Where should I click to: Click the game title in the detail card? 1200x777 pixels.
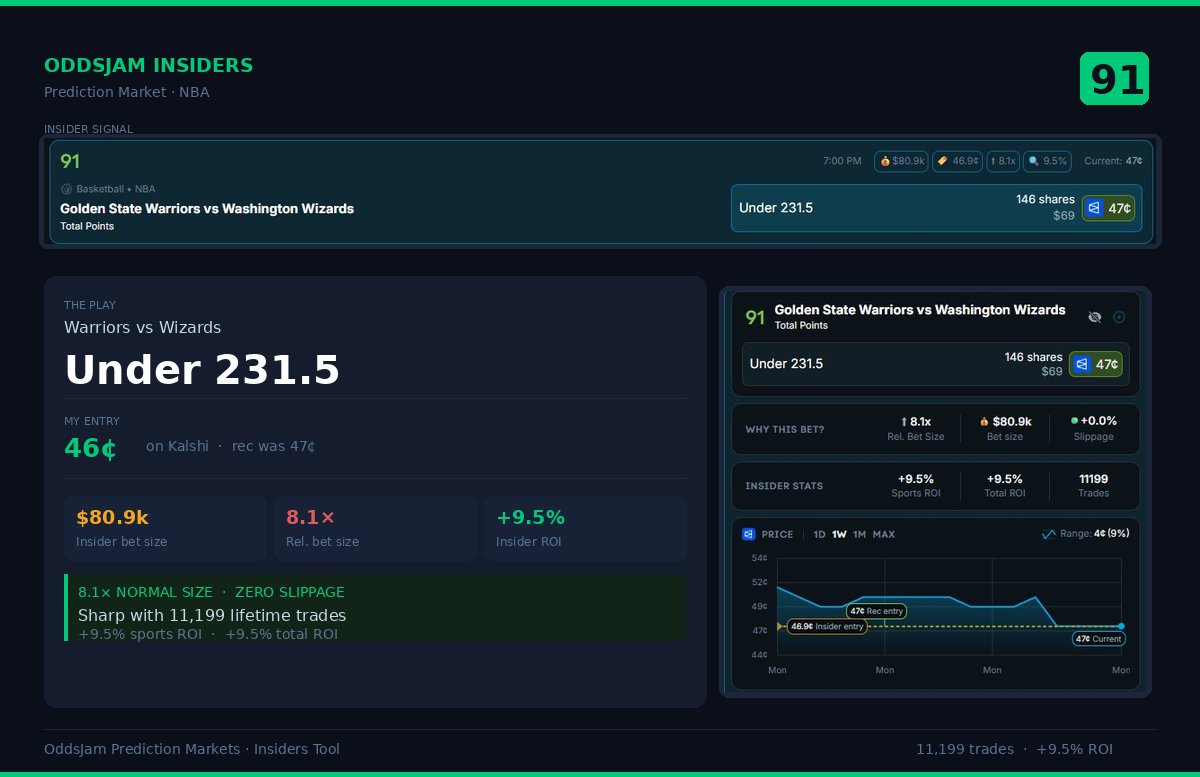(920, 310)
